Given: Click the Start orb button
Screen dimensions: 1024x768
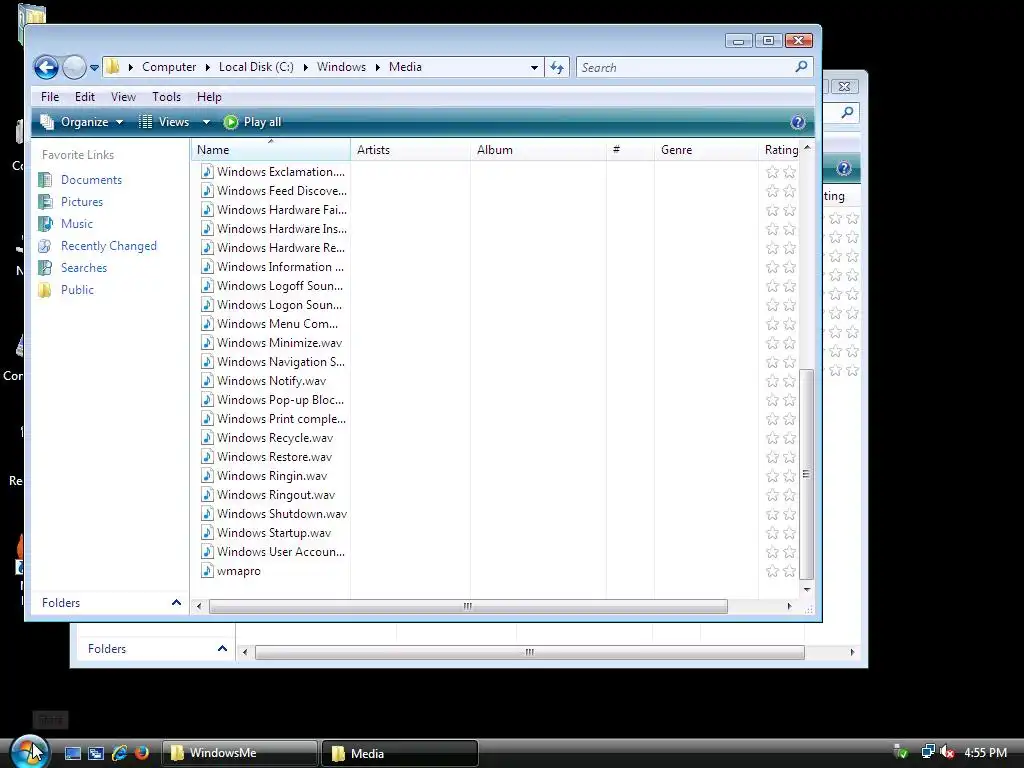Looking at the screenshot, I should (29, 752).
